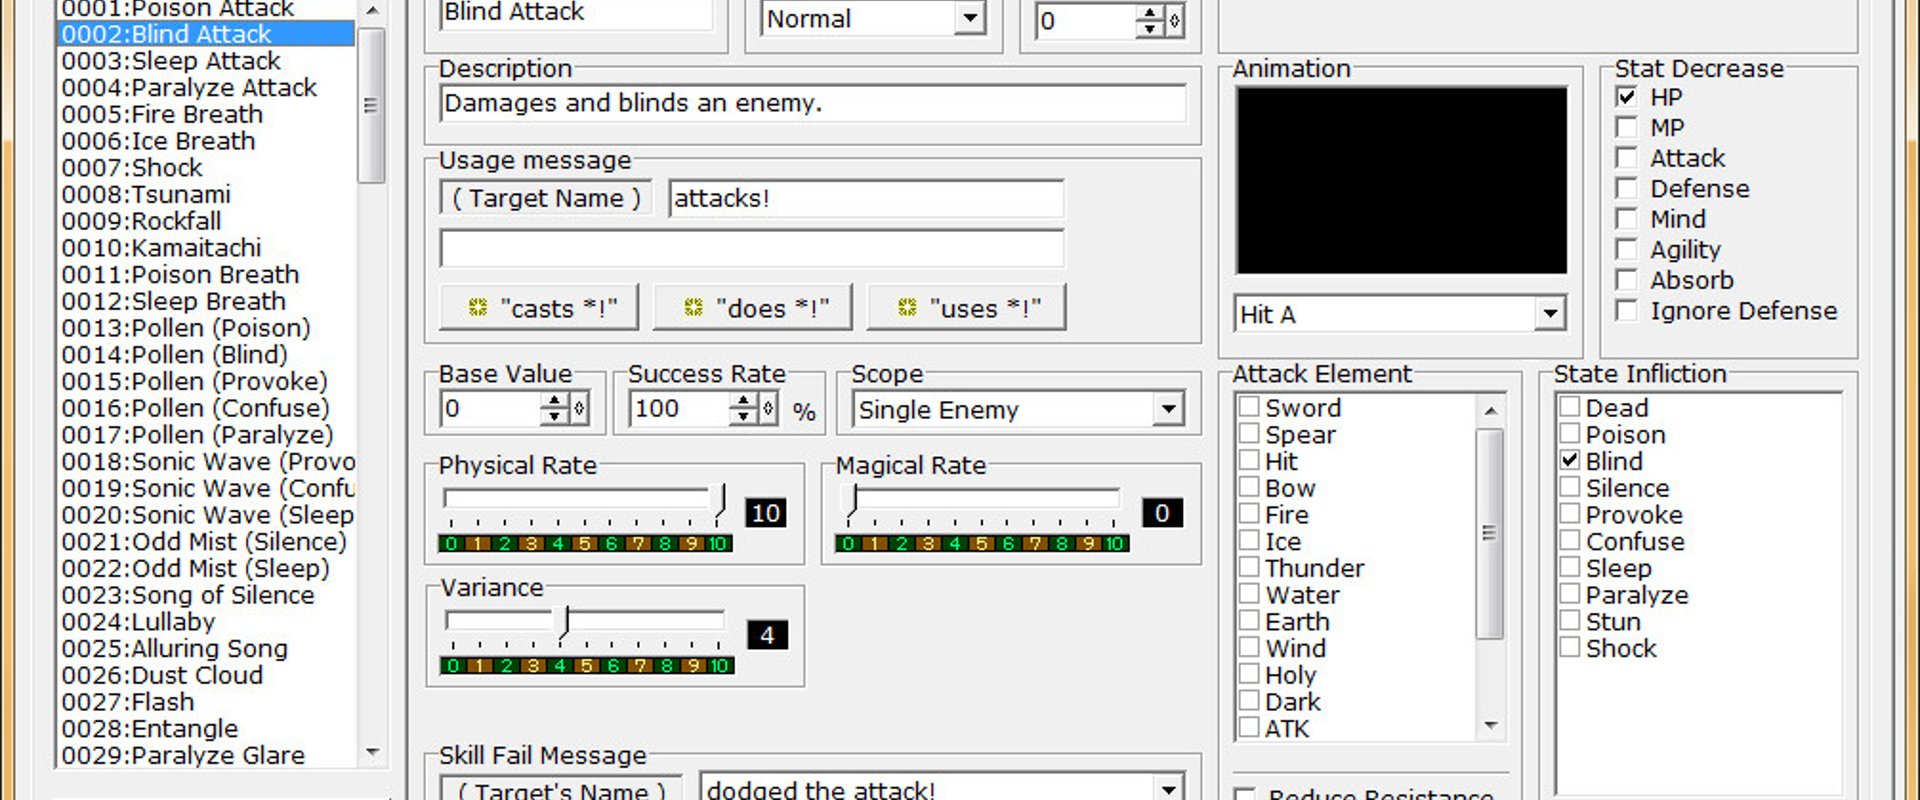Enable the MP stat decrease checkbox

point(1627,128)
